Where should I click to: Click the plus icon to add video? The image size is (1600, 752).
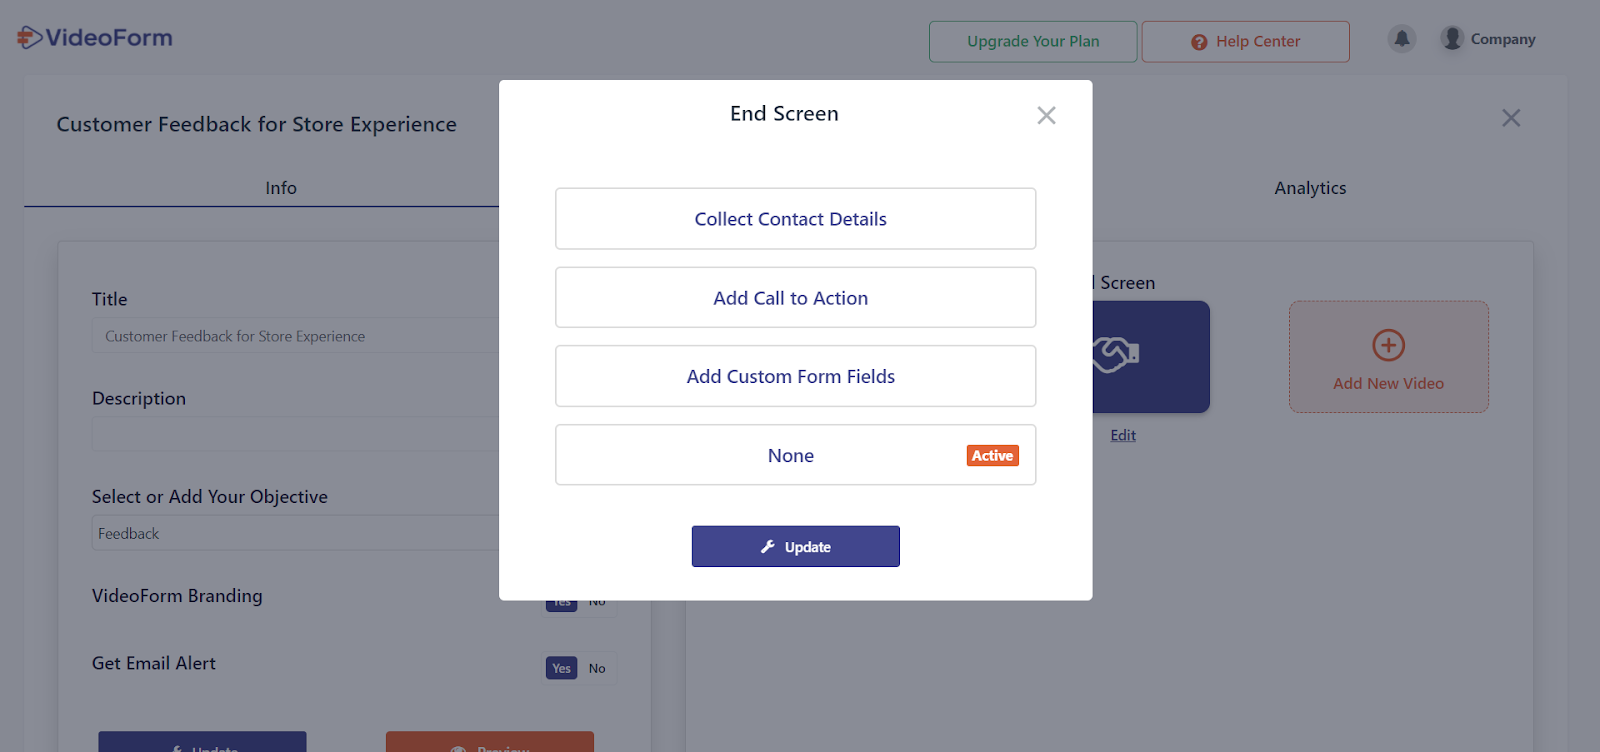pyautogui.click(x=1388, y=346)
